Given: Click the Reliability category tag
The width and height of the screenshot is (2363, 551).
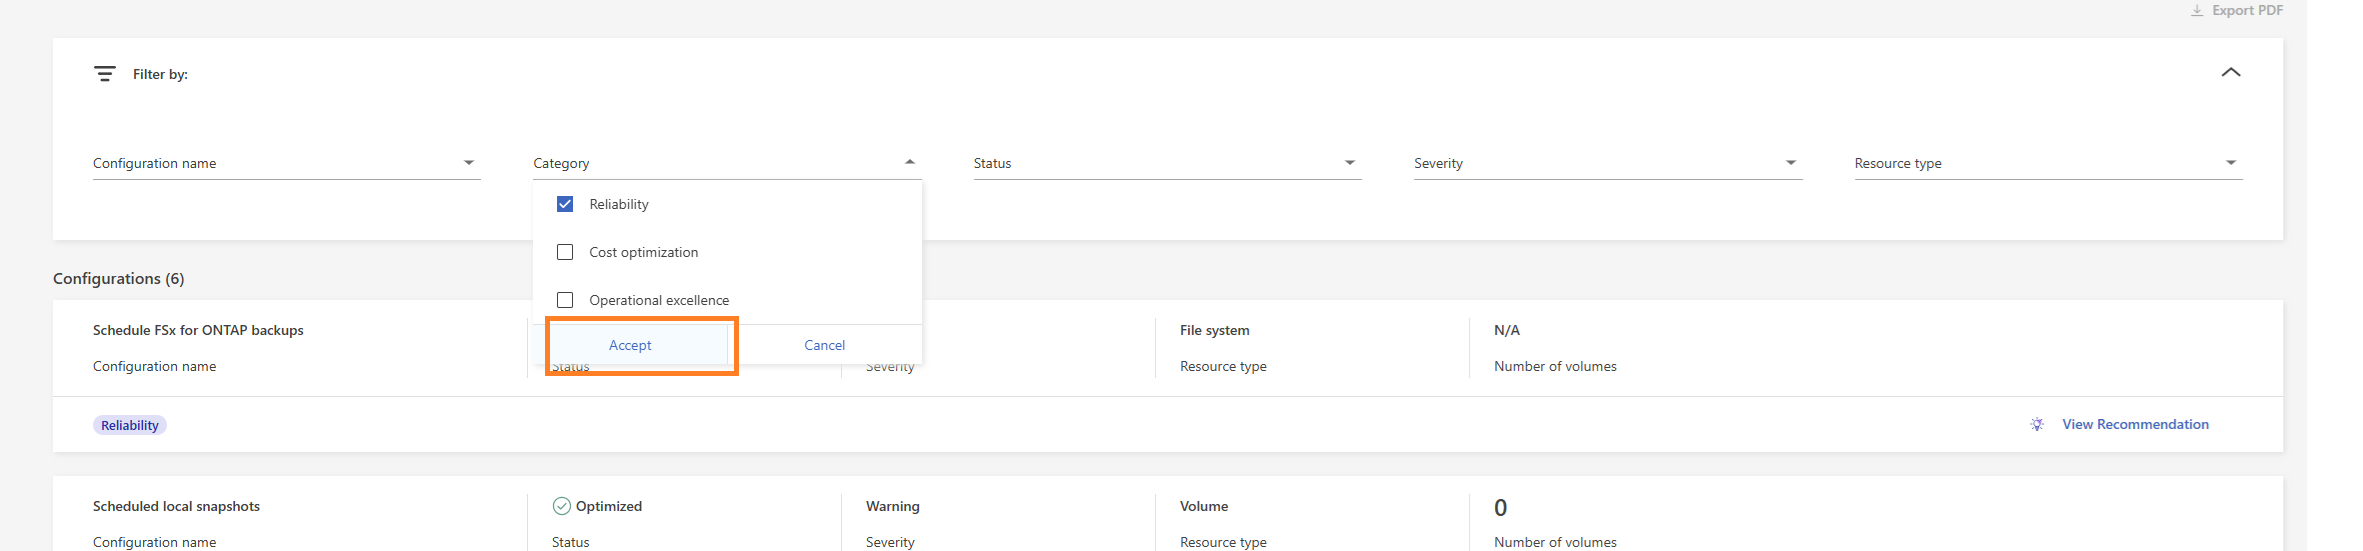Looking at the screenshot, I should point(130,425).
